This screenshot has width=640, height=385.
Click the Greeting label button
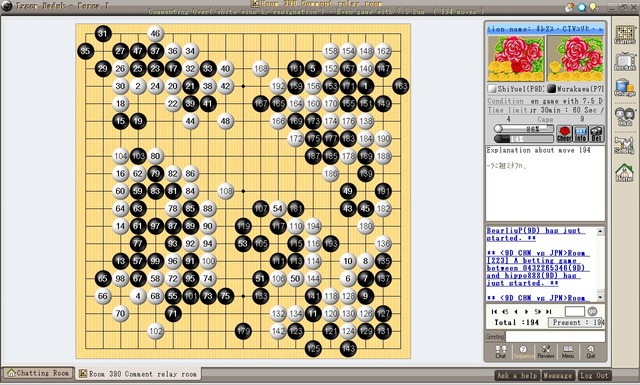click(x=495, y=337)
